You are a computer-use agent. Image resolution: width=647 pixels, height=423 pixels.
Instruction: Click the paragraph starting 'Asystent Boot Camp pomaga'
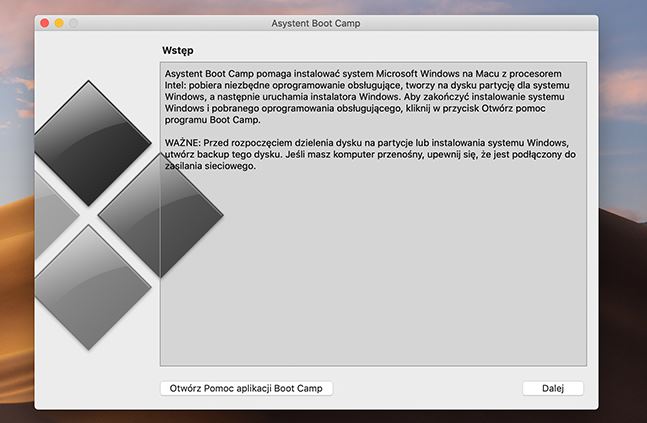pyautogui.click(x=367, y=97)
